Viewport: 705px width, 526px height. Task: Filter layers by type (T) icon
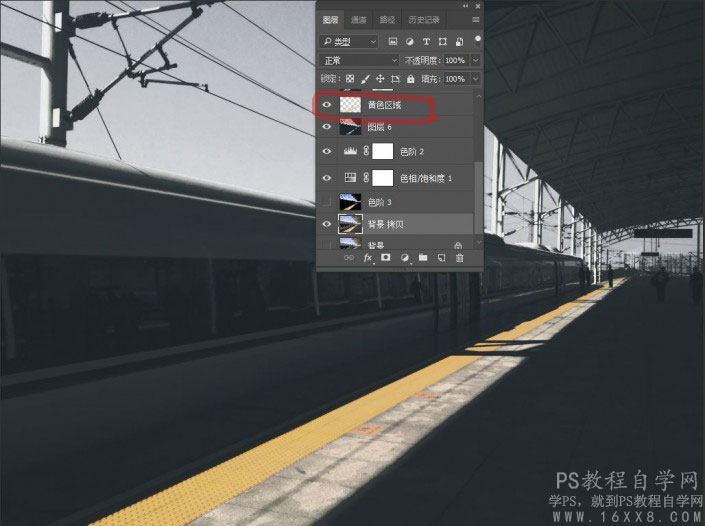click(426, 42)
